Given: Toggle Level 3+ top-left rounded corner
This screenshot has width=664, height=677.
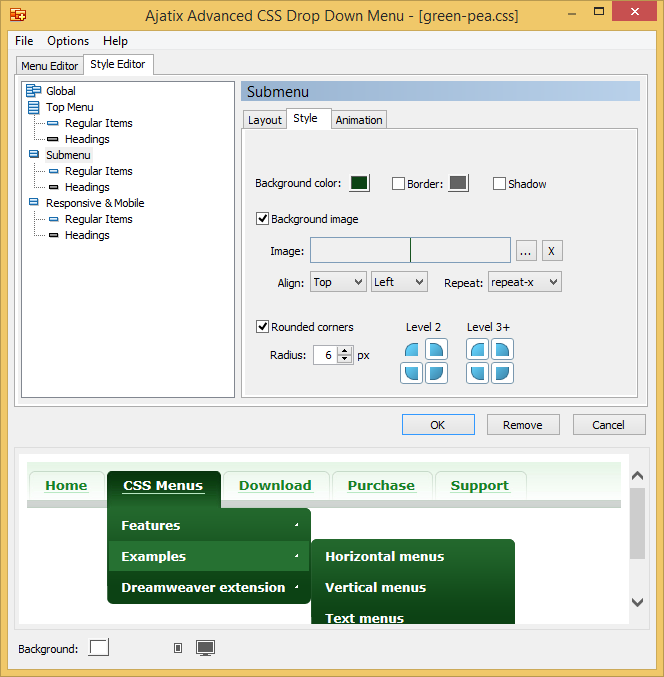Looking at the screenshot, I should click(x=477, y=350).
